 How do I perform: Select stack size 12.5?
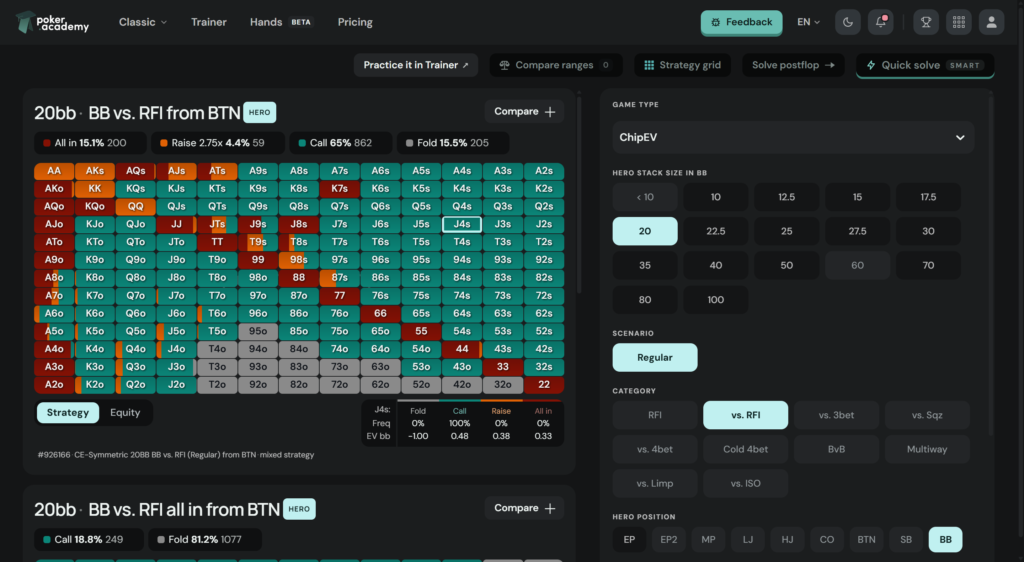coord(786,197)
